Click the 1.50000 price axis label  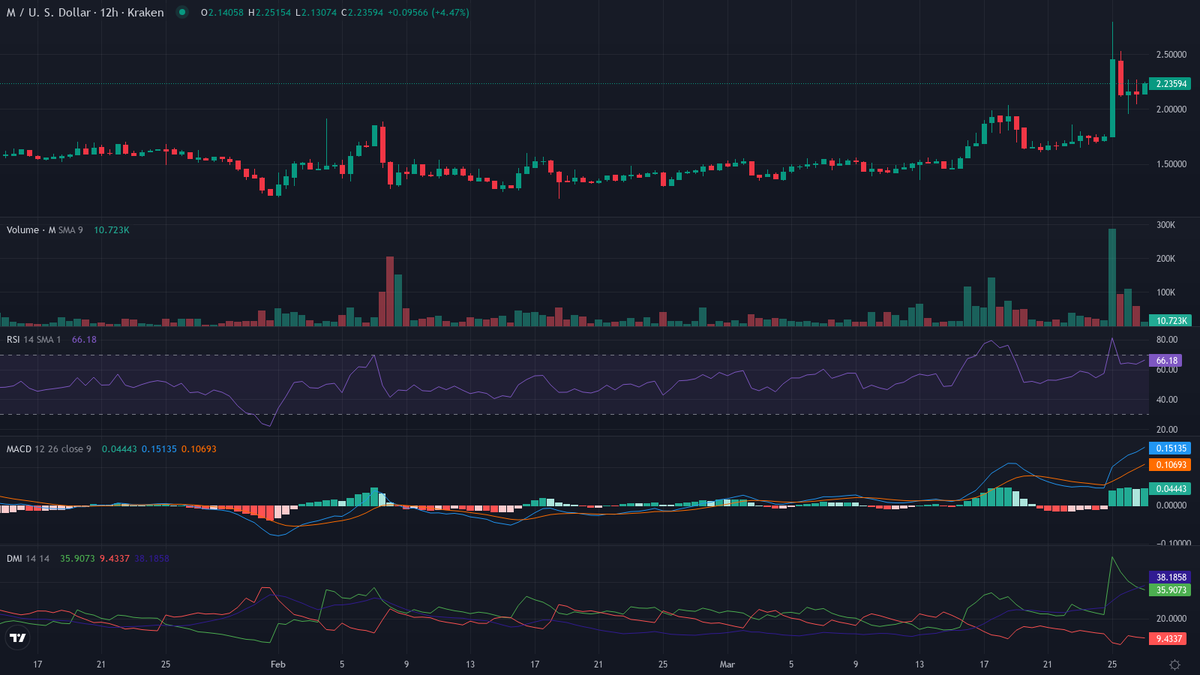(1170, 163)
